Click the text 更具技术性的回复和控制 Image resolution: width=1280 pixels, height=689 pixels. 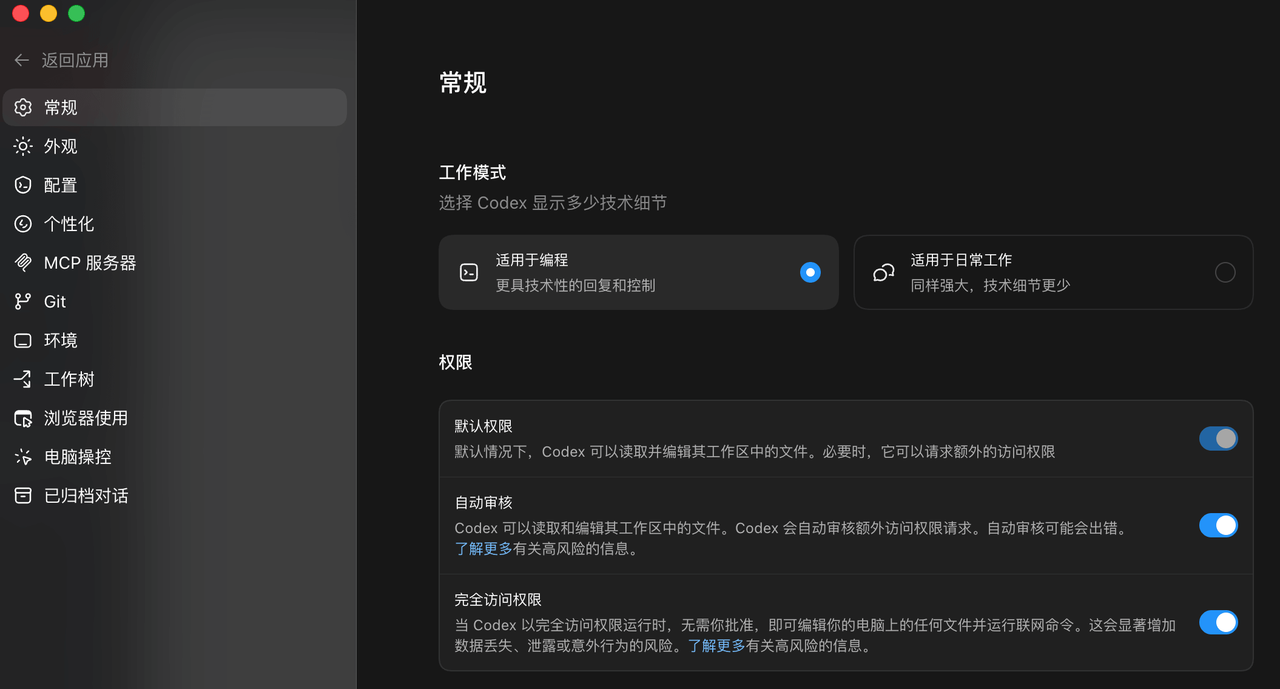coord(576,285)
